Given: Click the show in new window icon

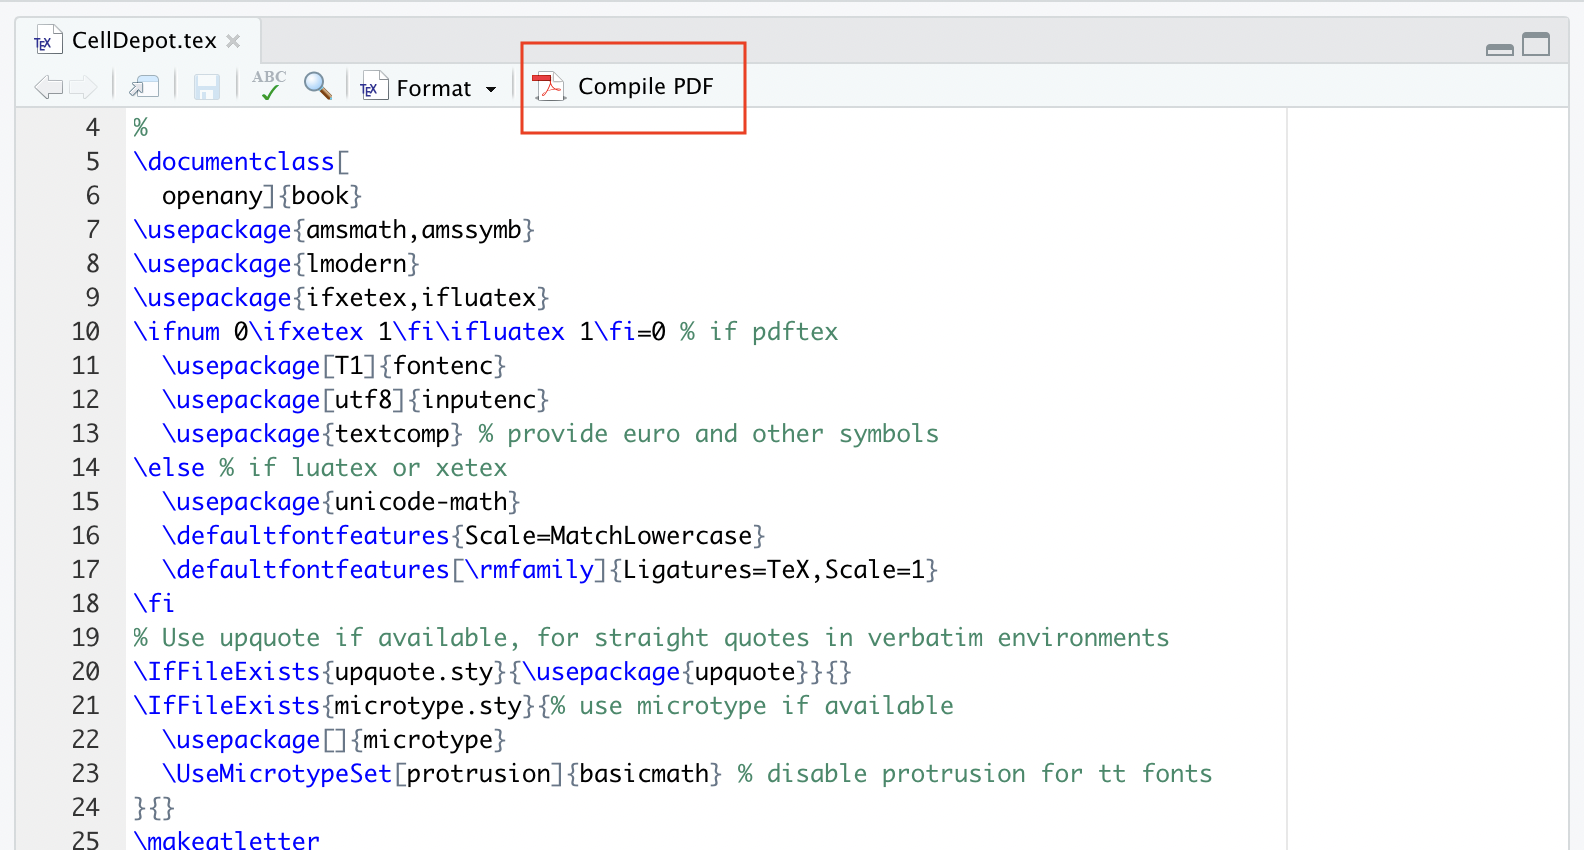Looking at the screenshot, I should coord(144,87).
